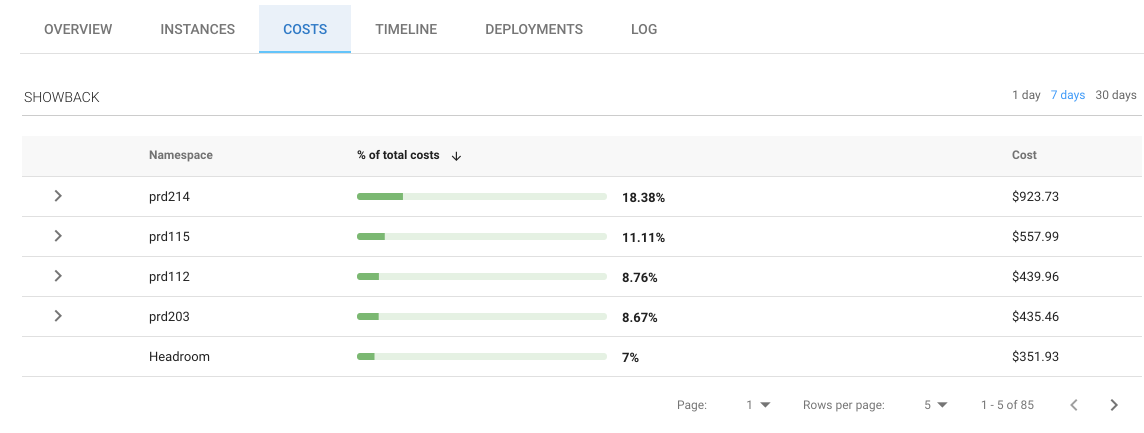Expand the prd112 namespace row

point(58,277)
